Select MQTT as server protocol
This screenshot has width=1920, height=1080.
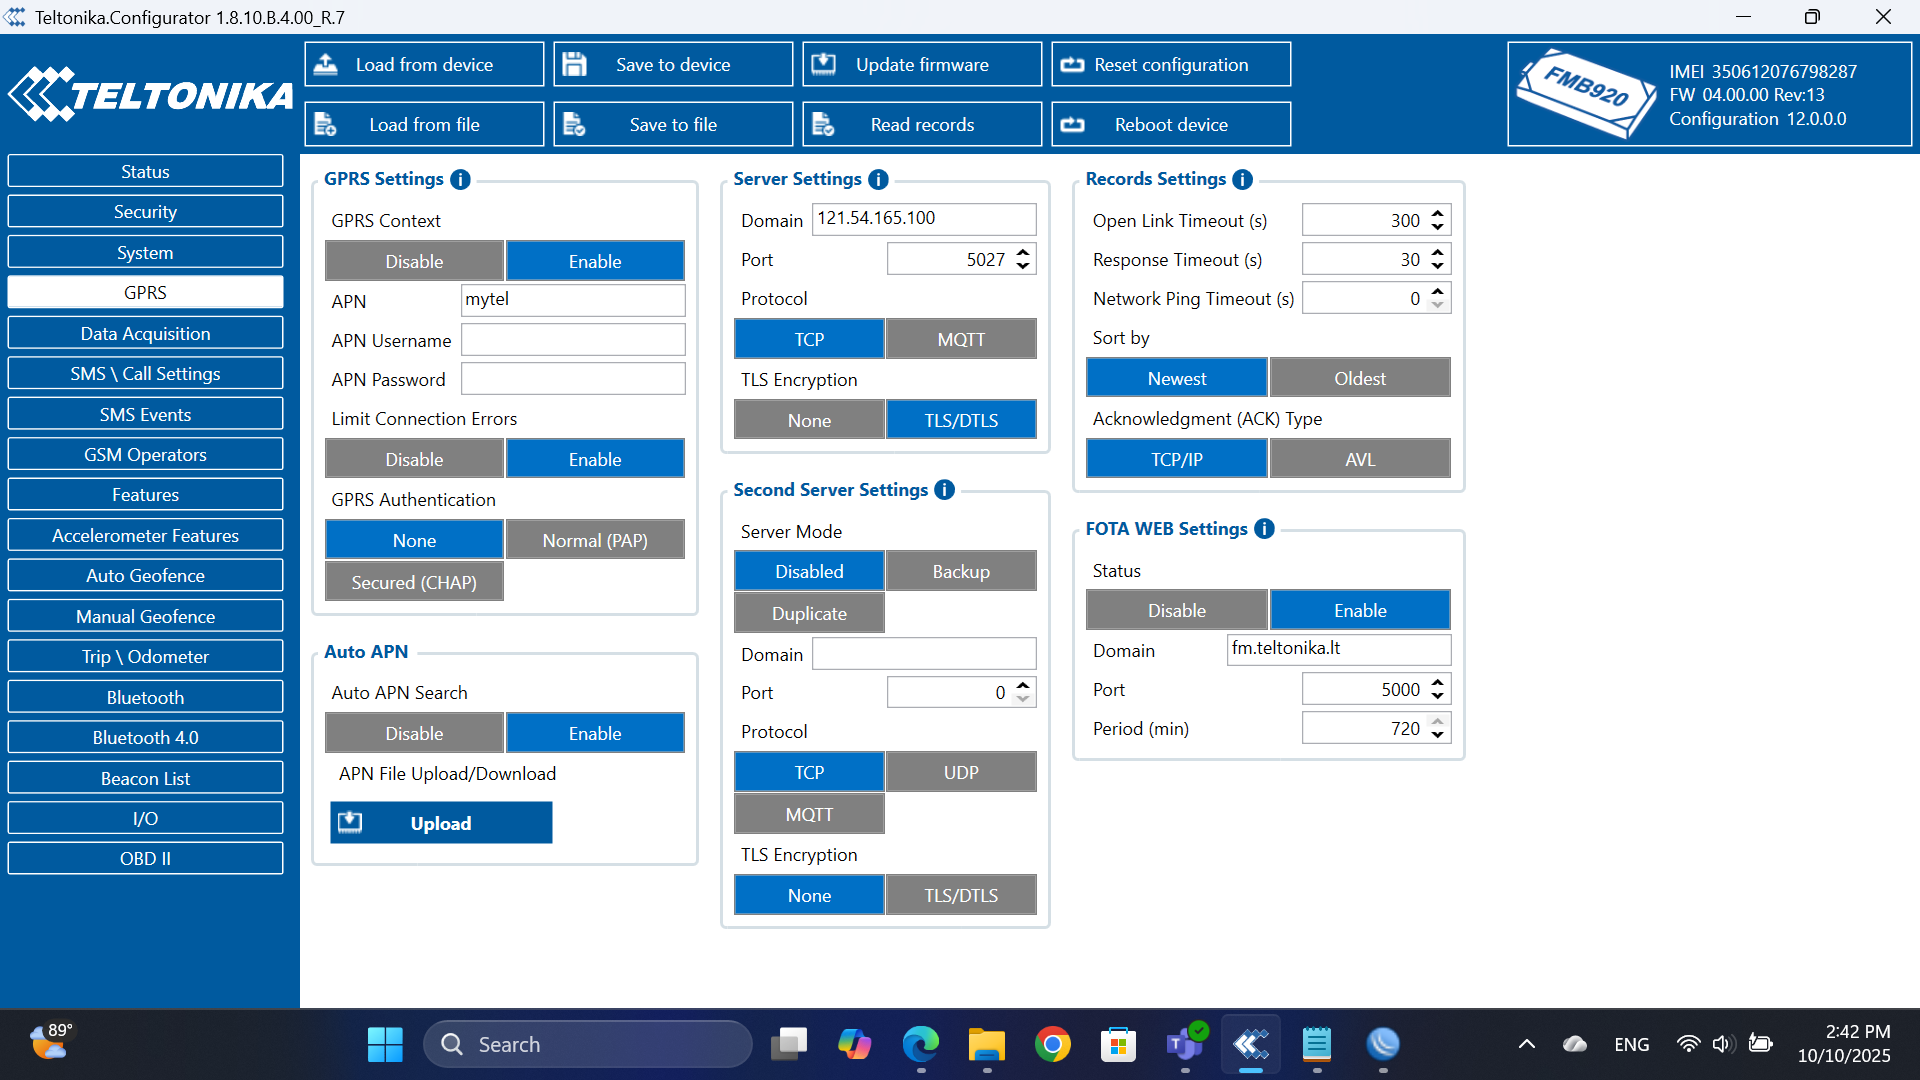tap(960, 339)
